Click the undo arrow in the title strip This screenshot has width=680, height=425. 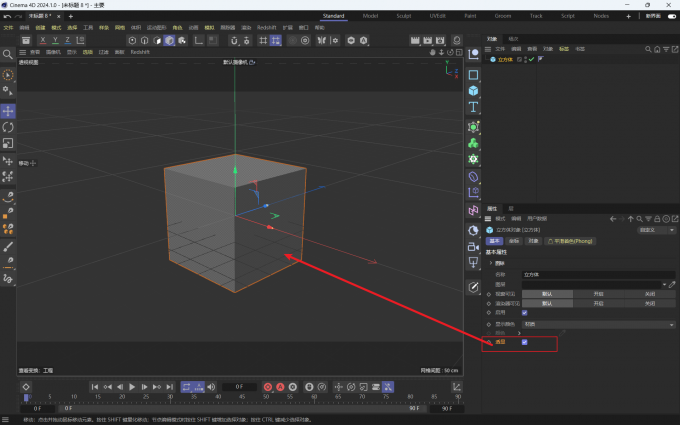7,16
